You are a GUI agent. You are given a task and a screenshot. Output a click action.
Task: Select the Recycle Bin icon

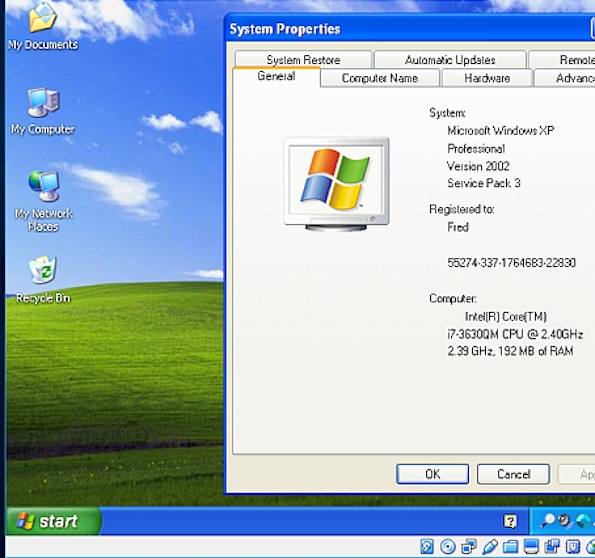(x=43, y=279)
